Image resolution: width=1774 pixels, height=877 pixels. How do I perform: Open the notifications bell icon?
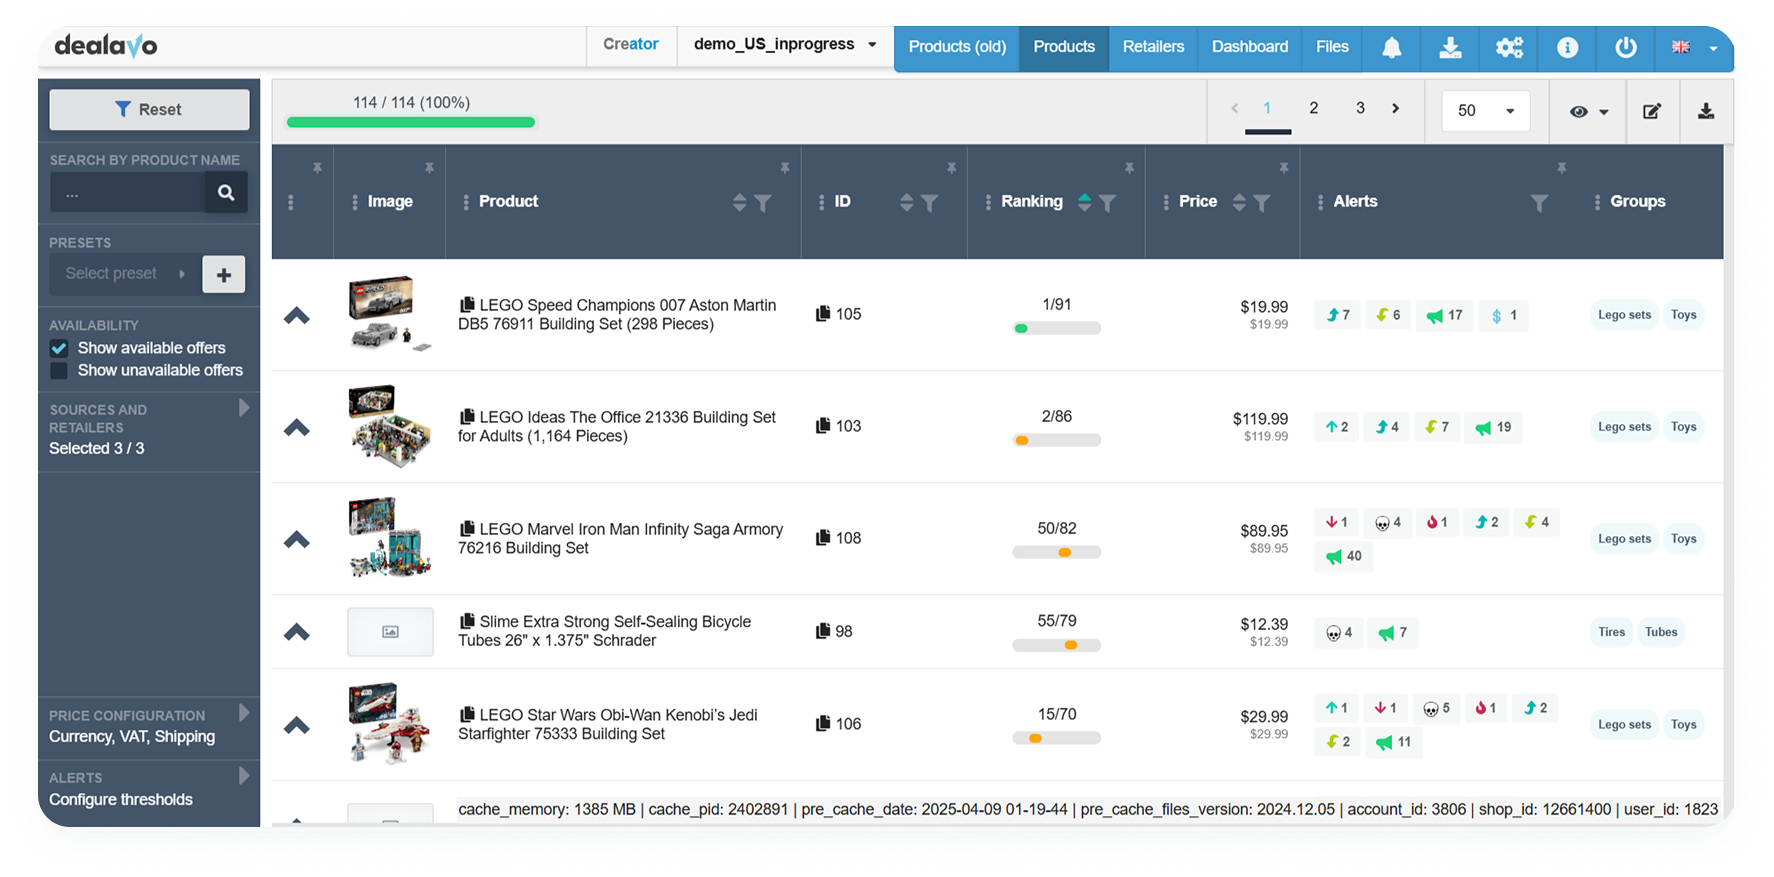click(1391, 47)
